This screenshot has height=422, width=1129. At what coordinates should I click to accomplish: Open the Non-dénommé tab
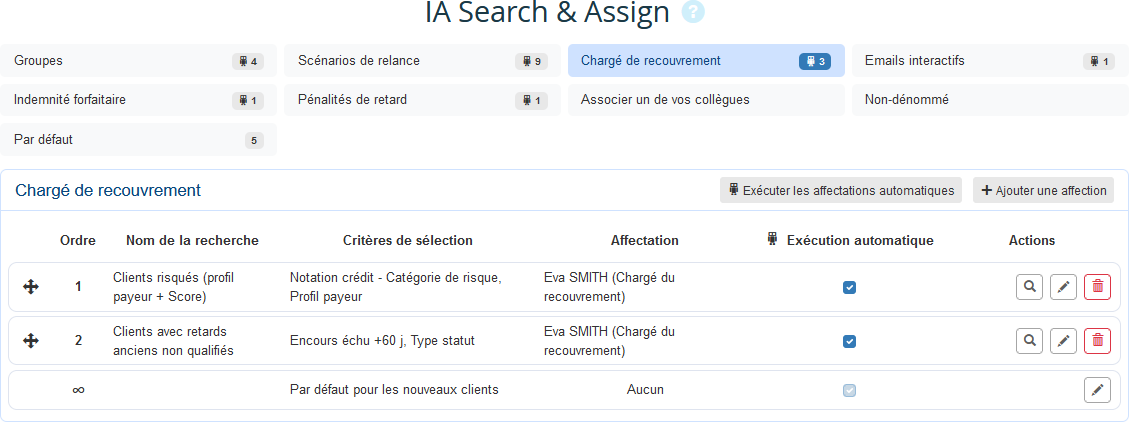coord(990,100)
